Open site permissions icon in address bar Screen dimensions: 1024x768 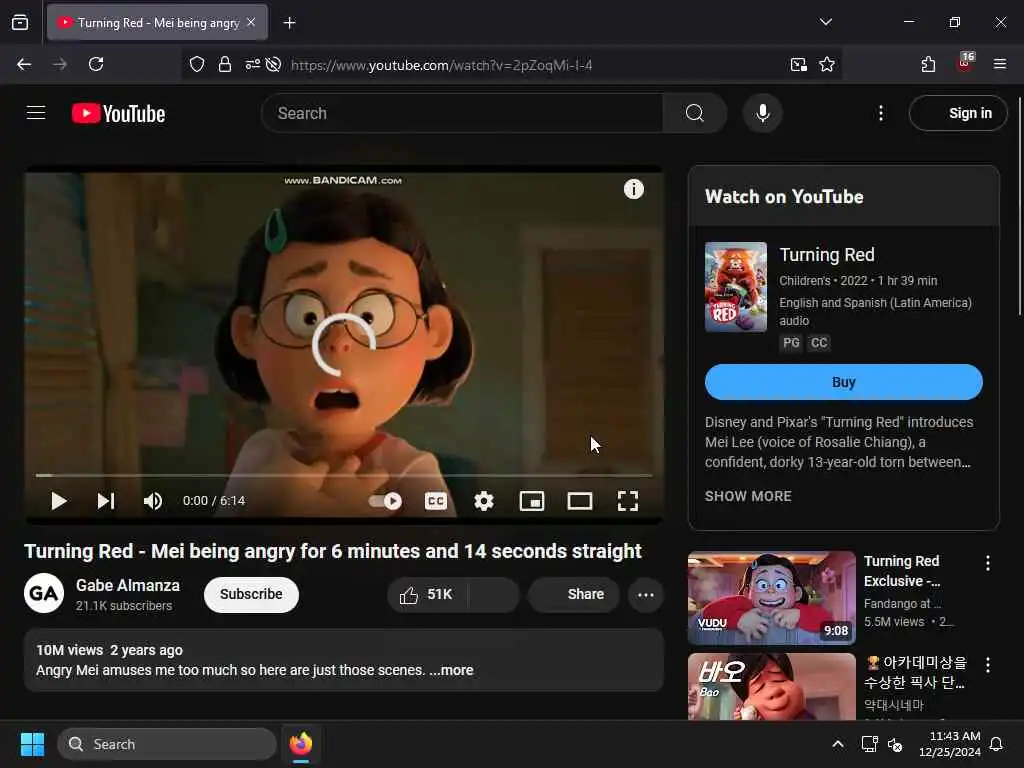click(x=252, y=64)
